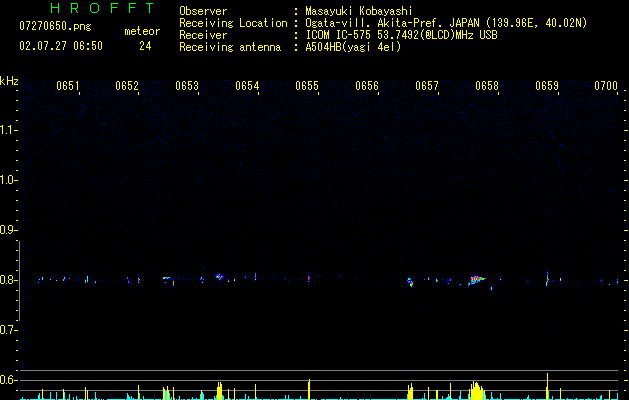Click the HROFFT title text
This screenshot has height=400, width=629.
(x=102, y=8)
